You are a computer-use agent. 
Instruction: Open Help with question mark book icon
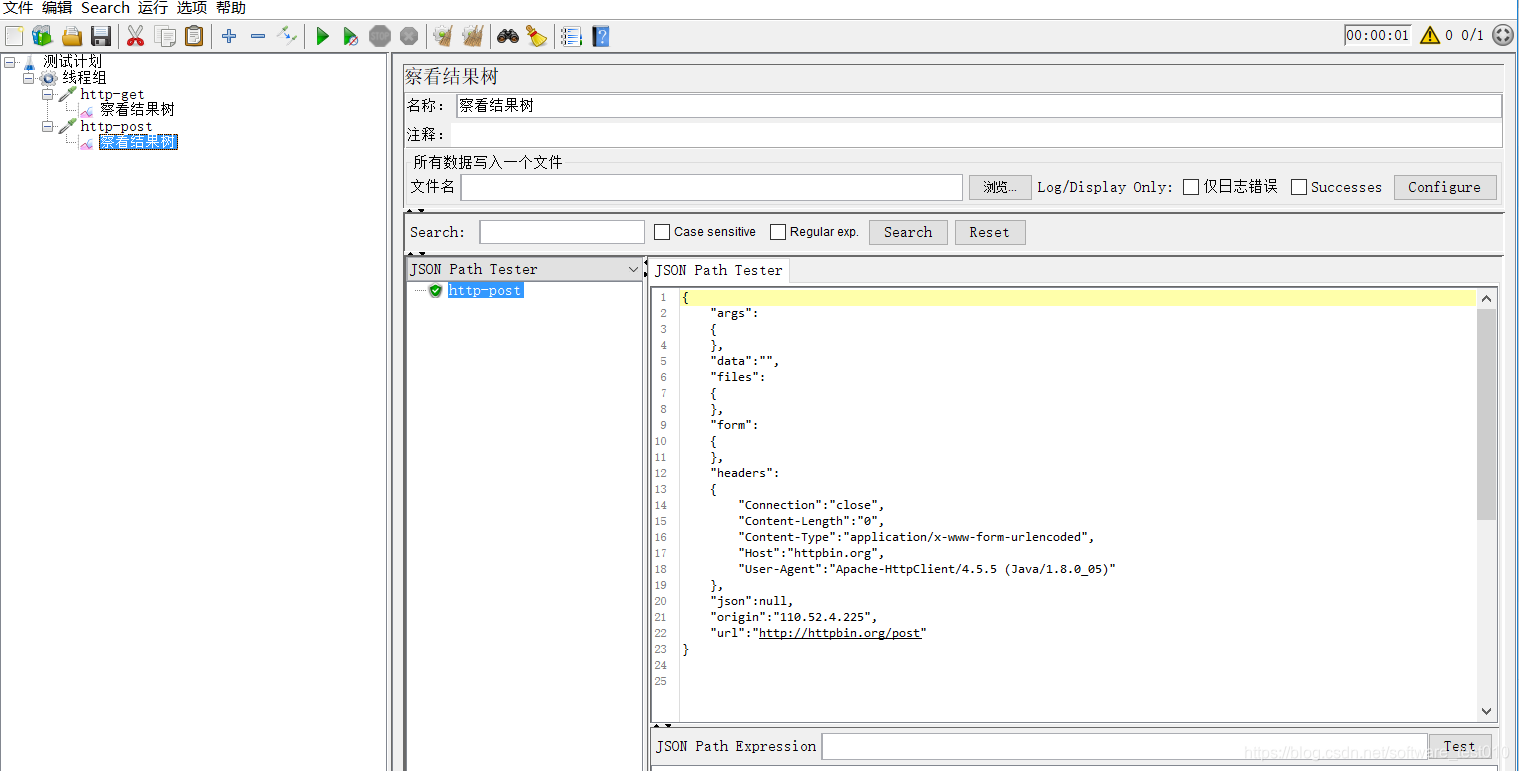point(600,37)
